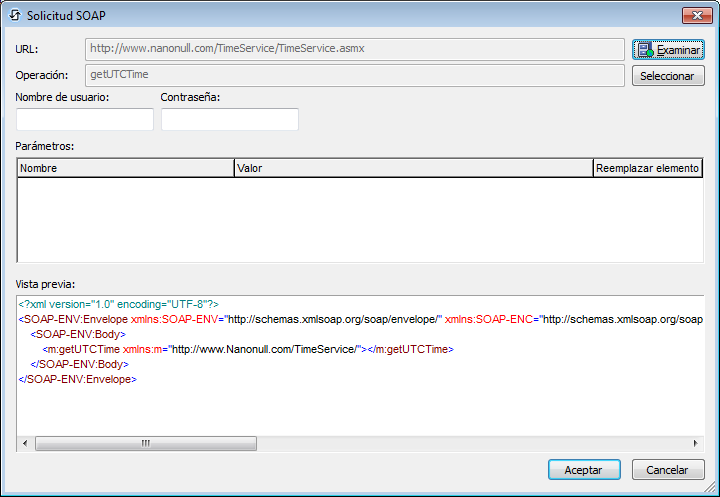Click the xml version declaration line
Screen dimensions: 720x497
(x=118, y=304)
